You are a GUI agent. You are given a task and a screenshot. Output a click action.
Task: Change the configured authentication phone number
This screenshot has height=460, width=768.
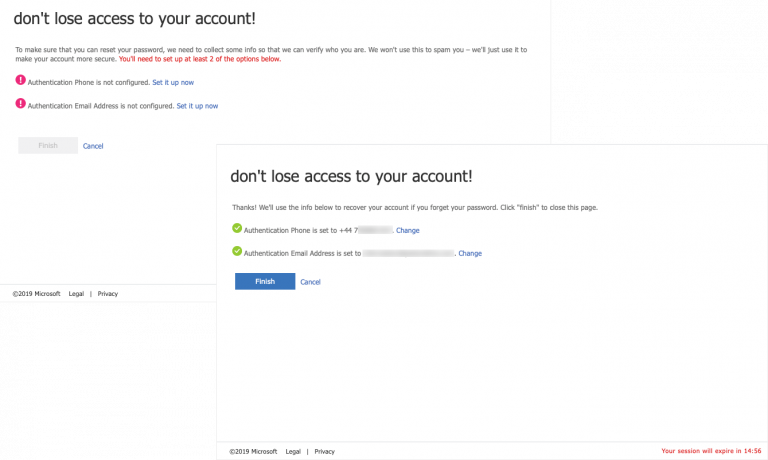[408, 230]
